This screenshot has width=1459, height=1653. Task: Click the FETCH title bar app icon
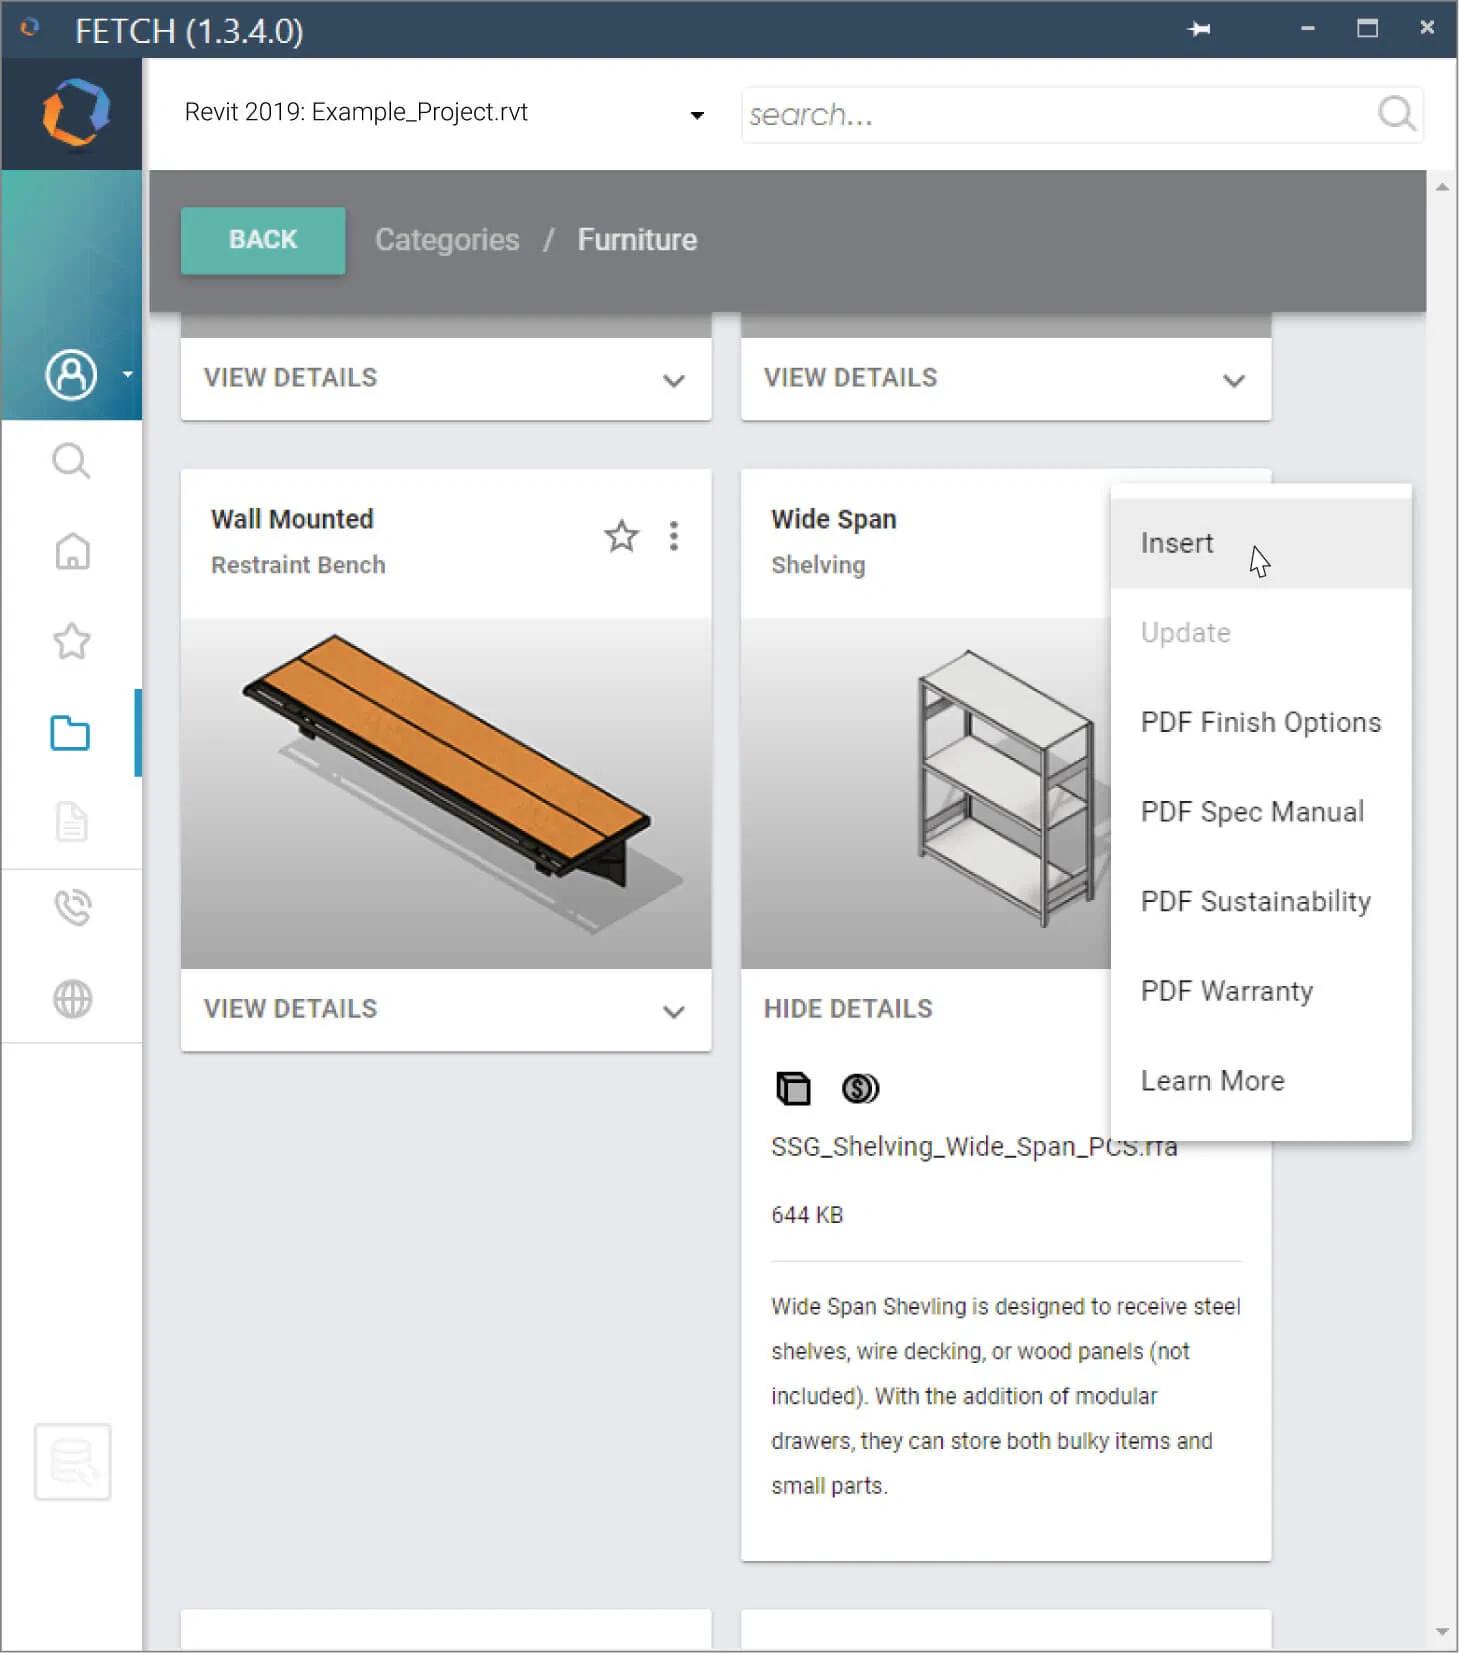point(30,28)
